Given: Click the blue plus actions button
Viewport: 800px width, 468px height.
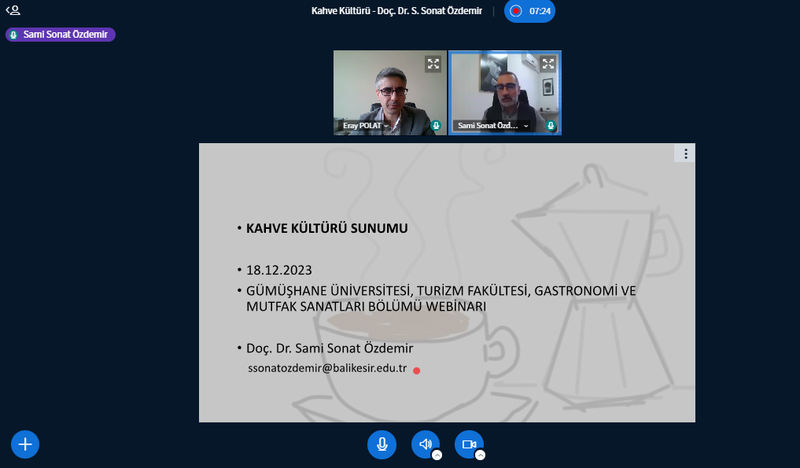Looking at the screenshot, I should coord(25,444).
